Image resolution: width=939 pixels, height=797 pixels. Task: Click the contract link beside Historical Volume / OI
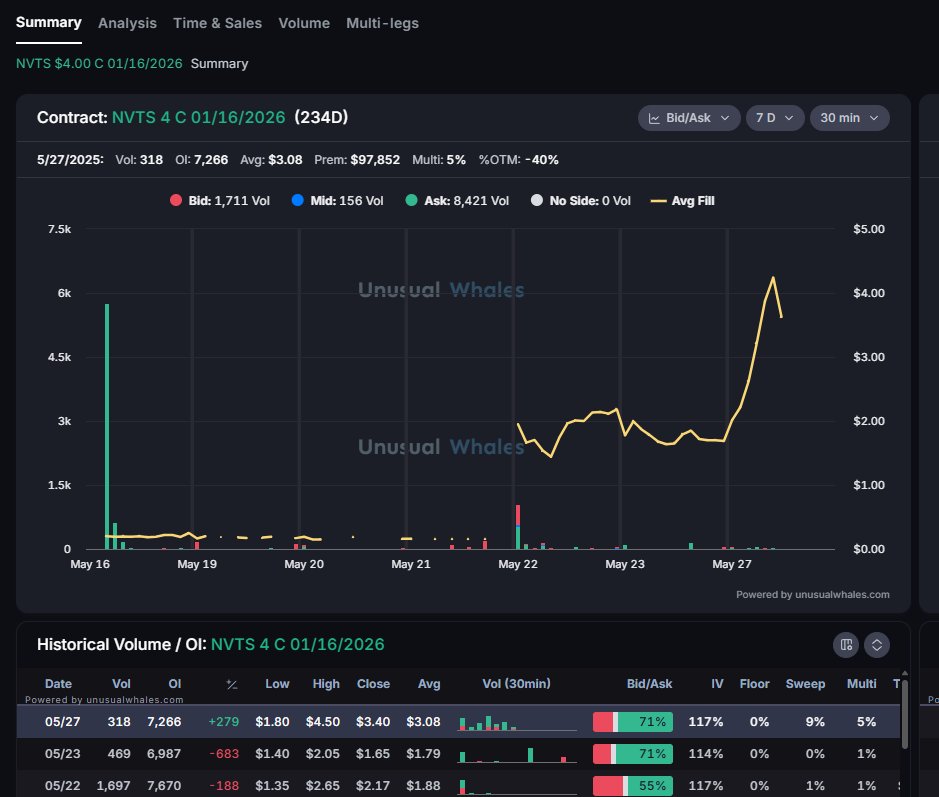point(298,645)
